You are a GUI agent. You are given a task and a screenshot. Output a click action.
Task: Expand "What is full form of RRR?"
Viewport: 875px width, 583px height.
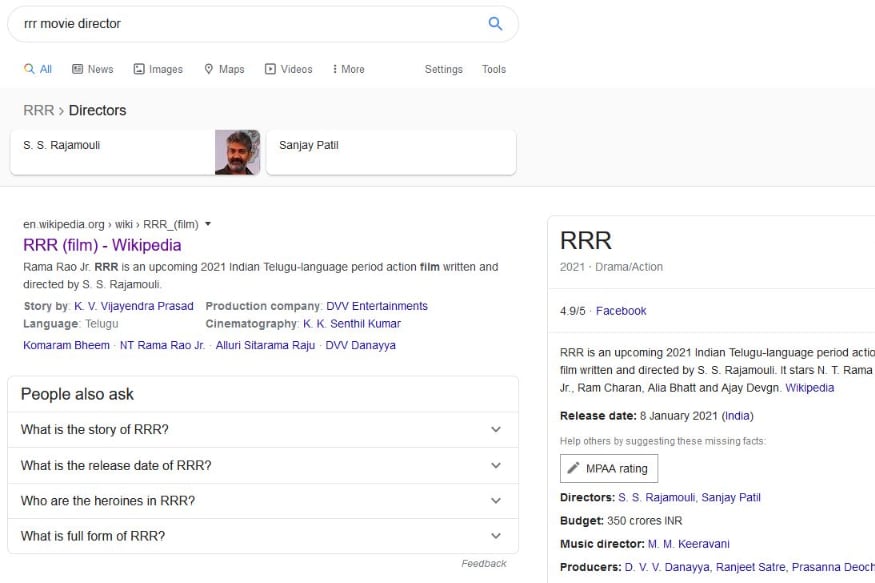pos(263,536)
